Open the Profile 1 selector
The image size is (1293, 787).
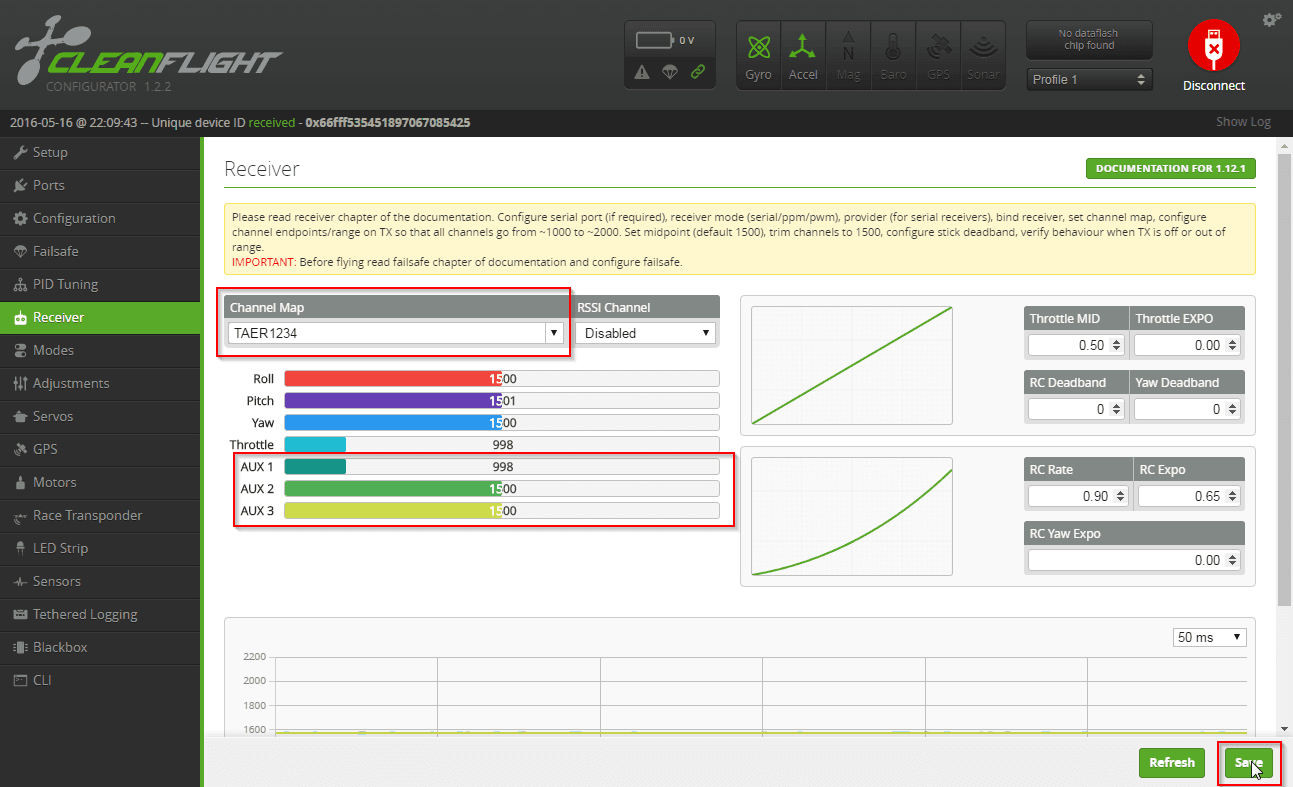pos(1089,79)
